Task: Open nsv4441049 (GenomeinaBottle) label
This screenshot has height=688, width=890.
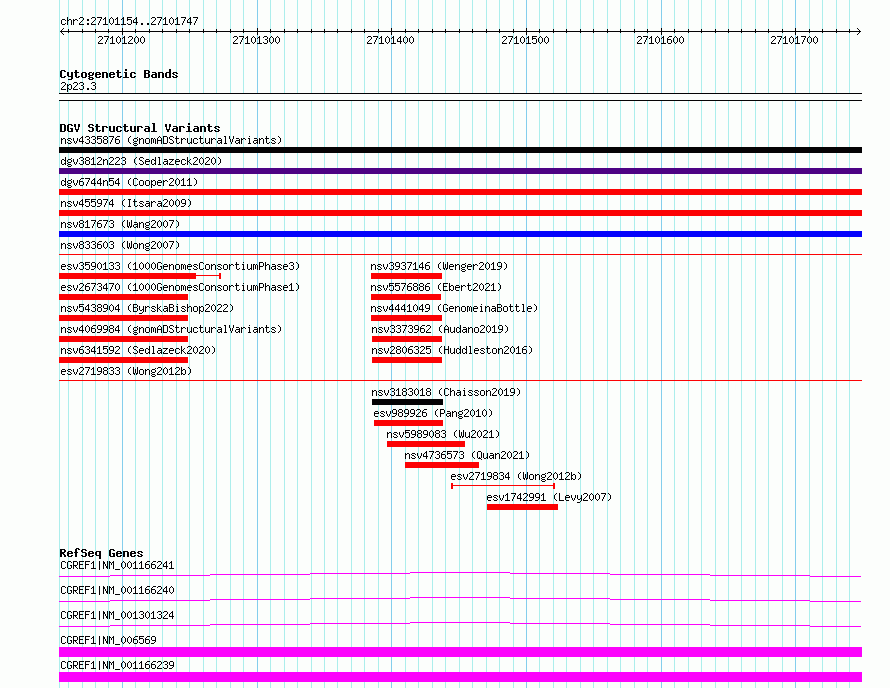Action: pos(454,308)
